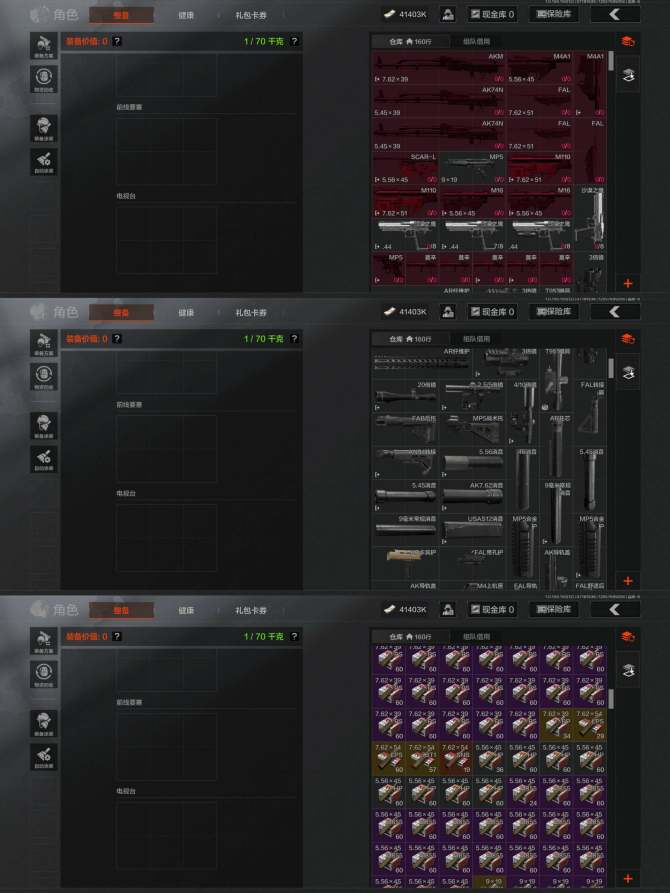
Task: Click storage scrollbar thumb in middle screenshot
Action: (x=611, y=368)
